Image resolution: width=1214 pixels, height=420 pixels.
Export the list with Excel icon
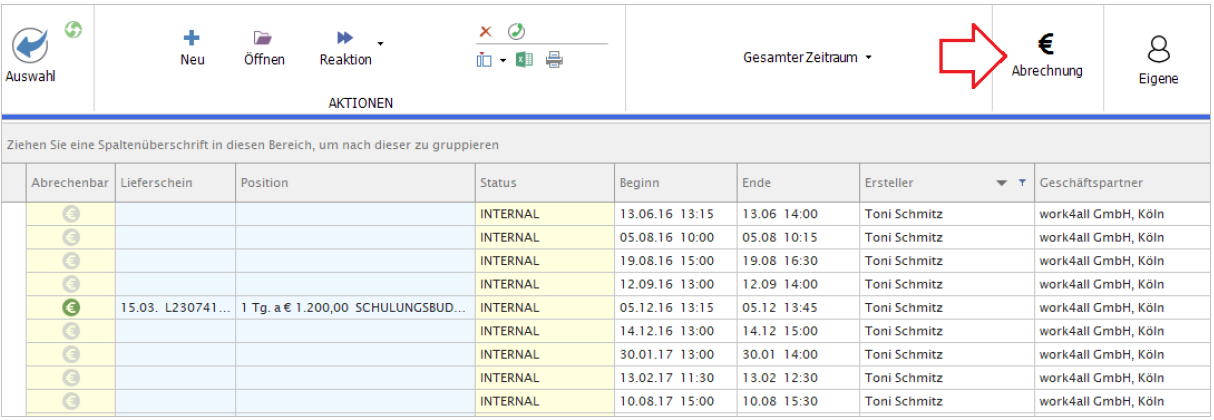(x=524, y=60)
